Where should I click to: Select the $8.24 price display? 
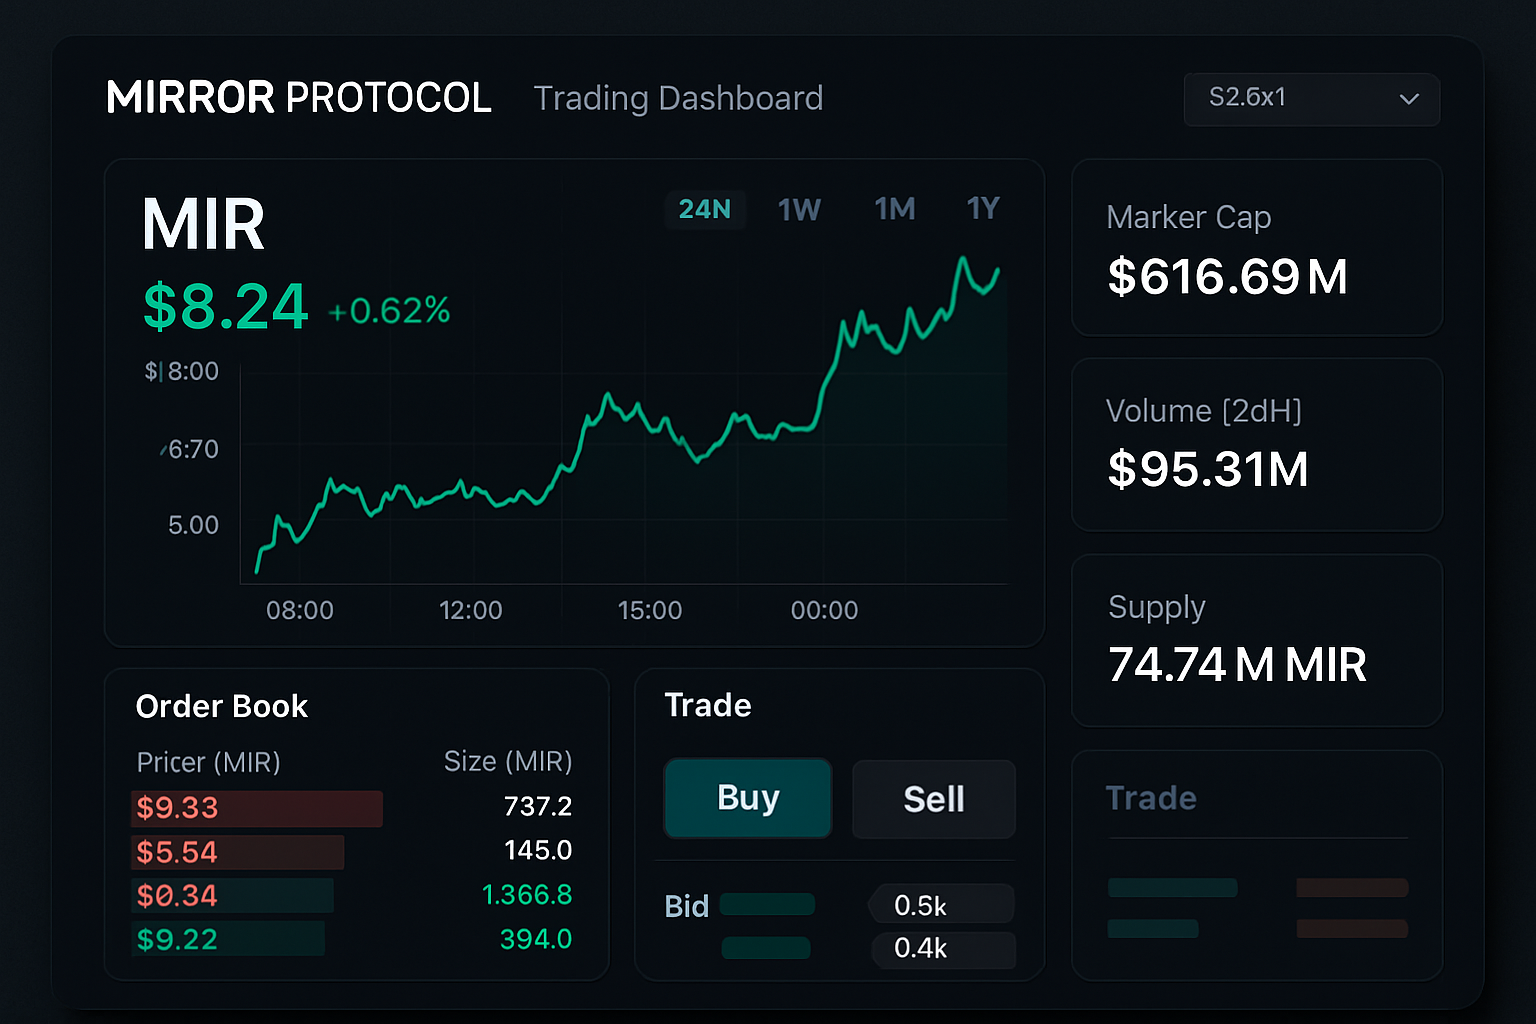[x=224, y=307]
